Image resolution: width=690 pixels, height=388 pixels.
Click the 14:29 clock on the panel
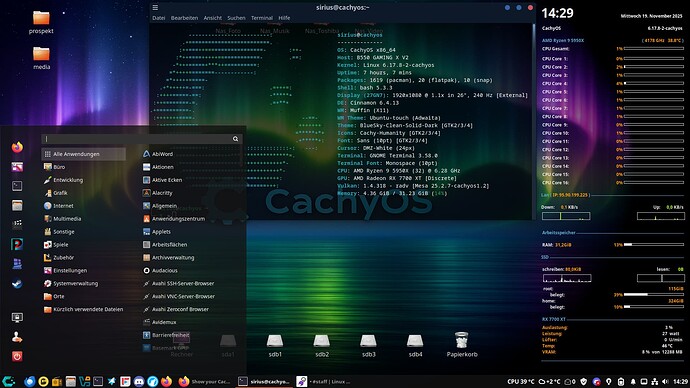[x=680, y=381]
